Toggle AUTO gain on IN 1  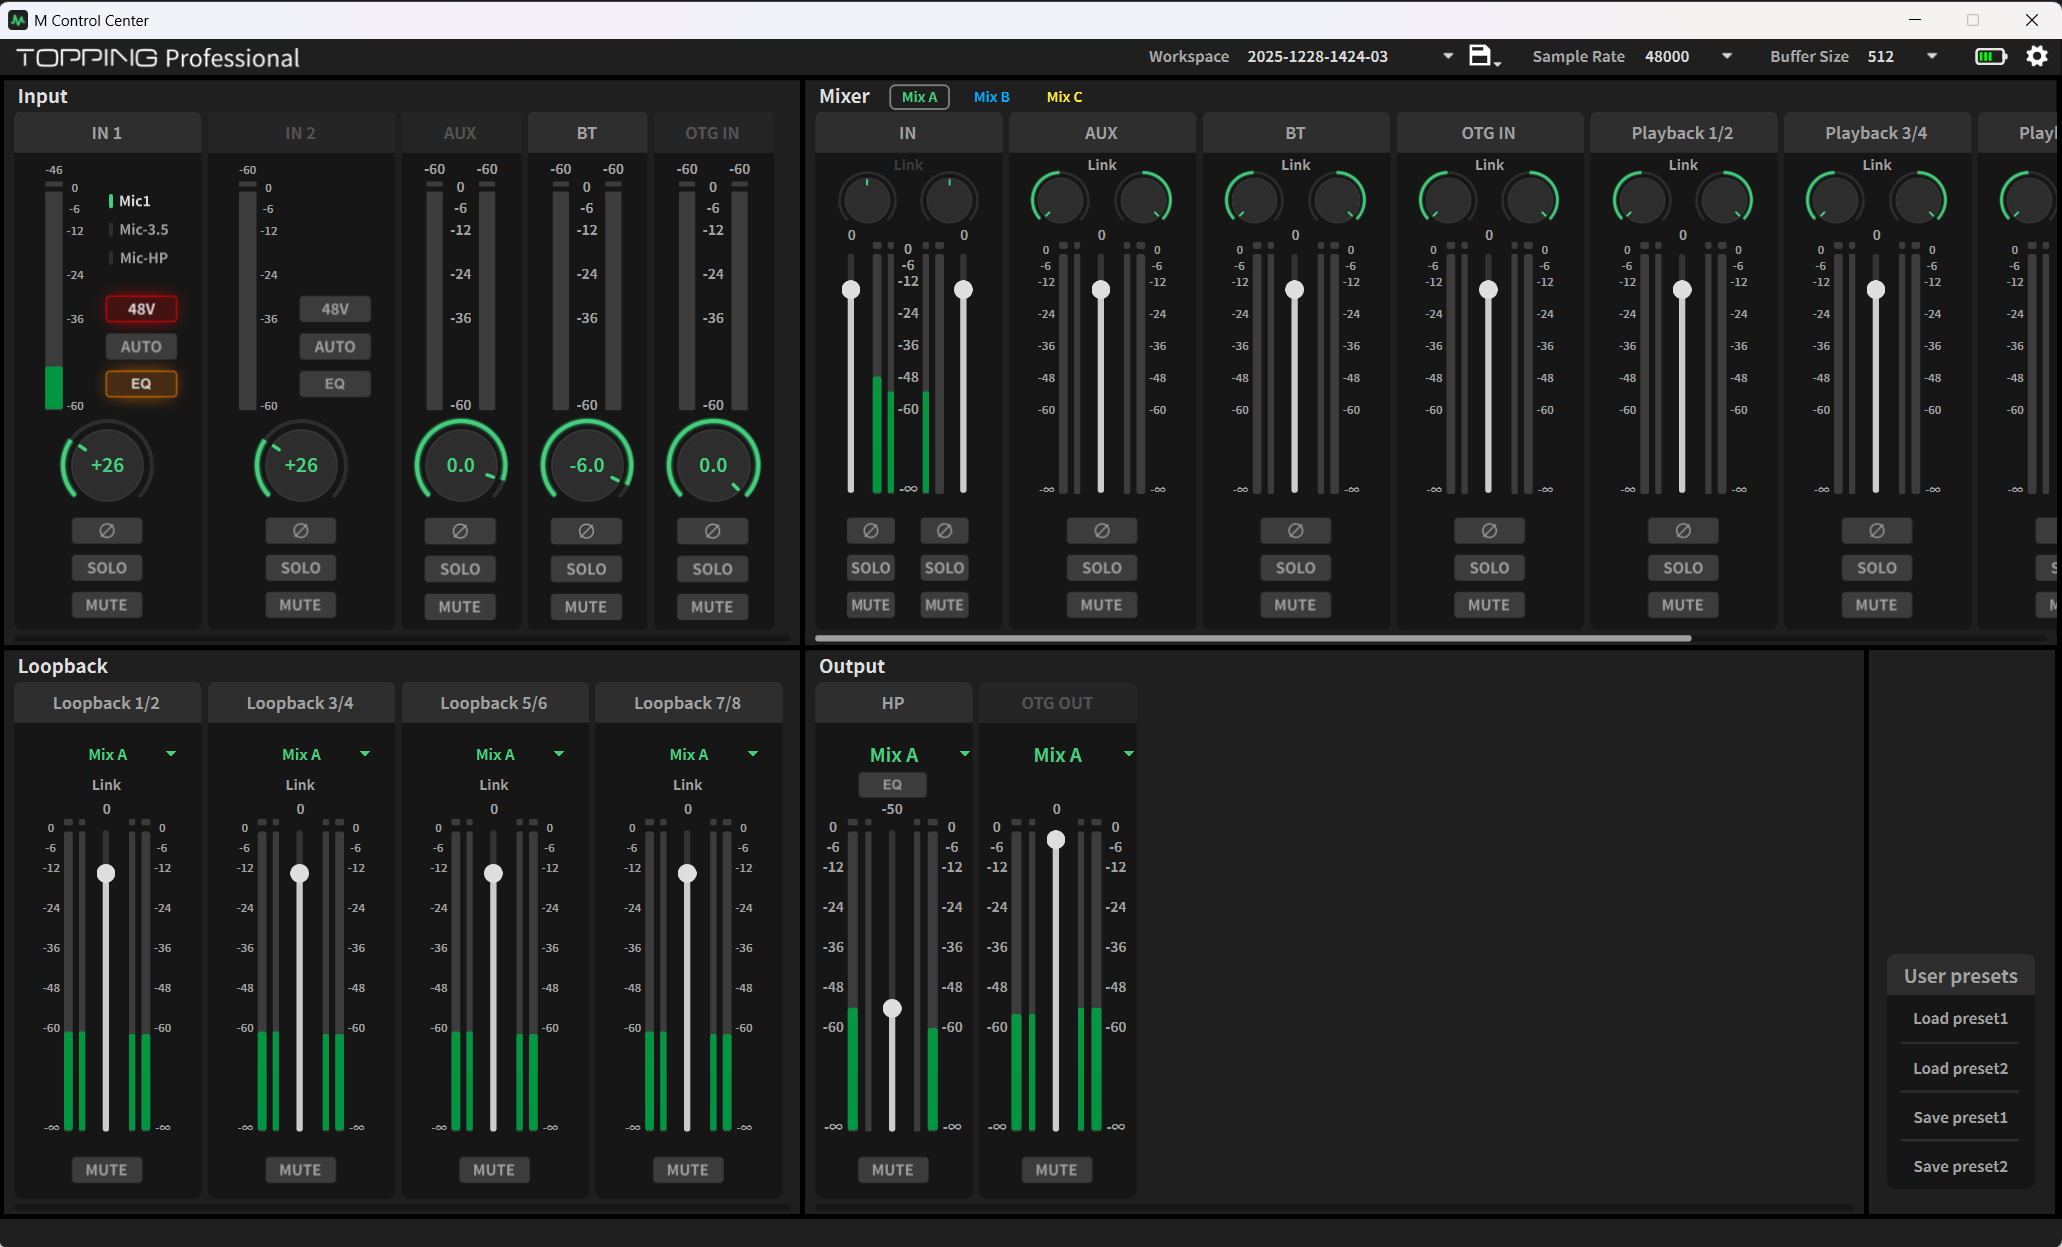pyautogui.click(x=141, y=346)
